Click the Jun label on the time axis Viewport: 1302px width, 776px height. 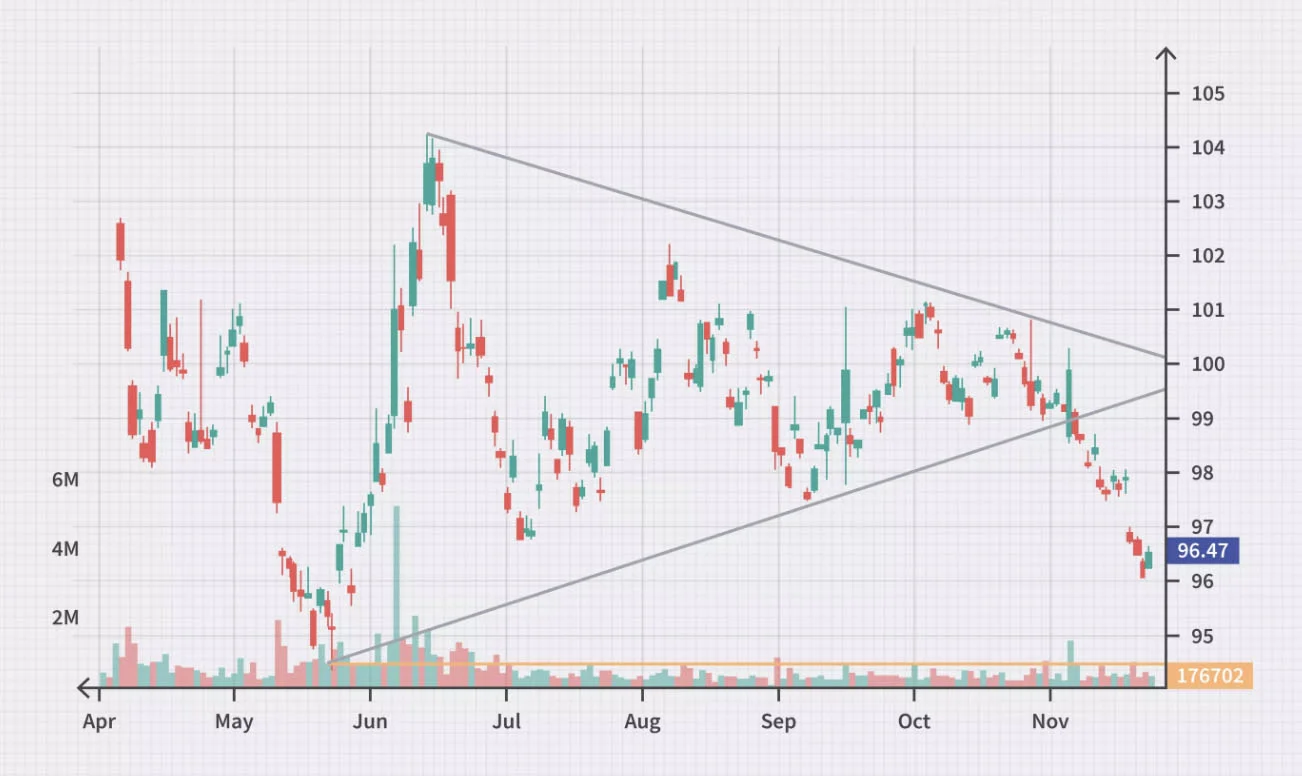[x=370, y=721]
